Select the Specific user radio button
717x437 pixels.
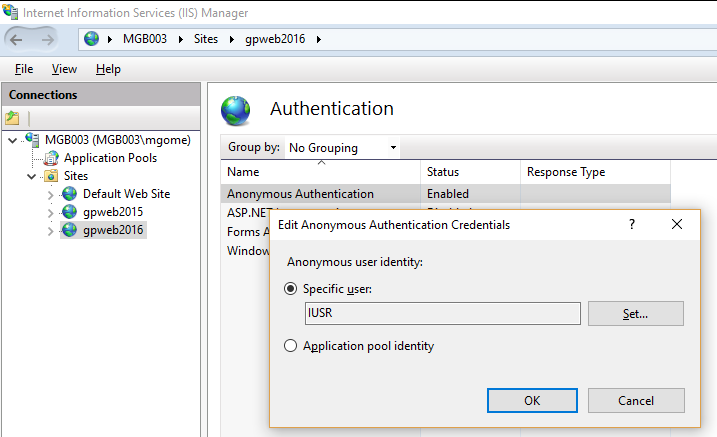coord(290,289)
